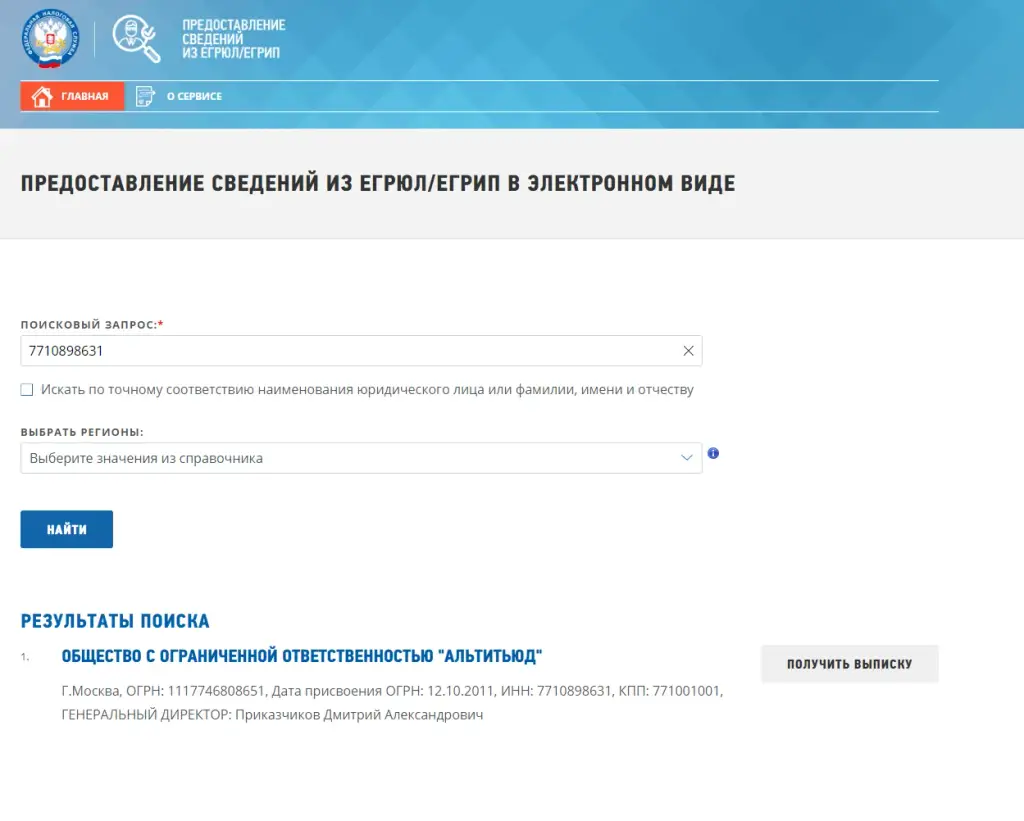This screenshot has height=821, width=1024.
Task: Click the ПОИСКОВЫЙ ЗАПРОС field label
Action: pos(92,325)
